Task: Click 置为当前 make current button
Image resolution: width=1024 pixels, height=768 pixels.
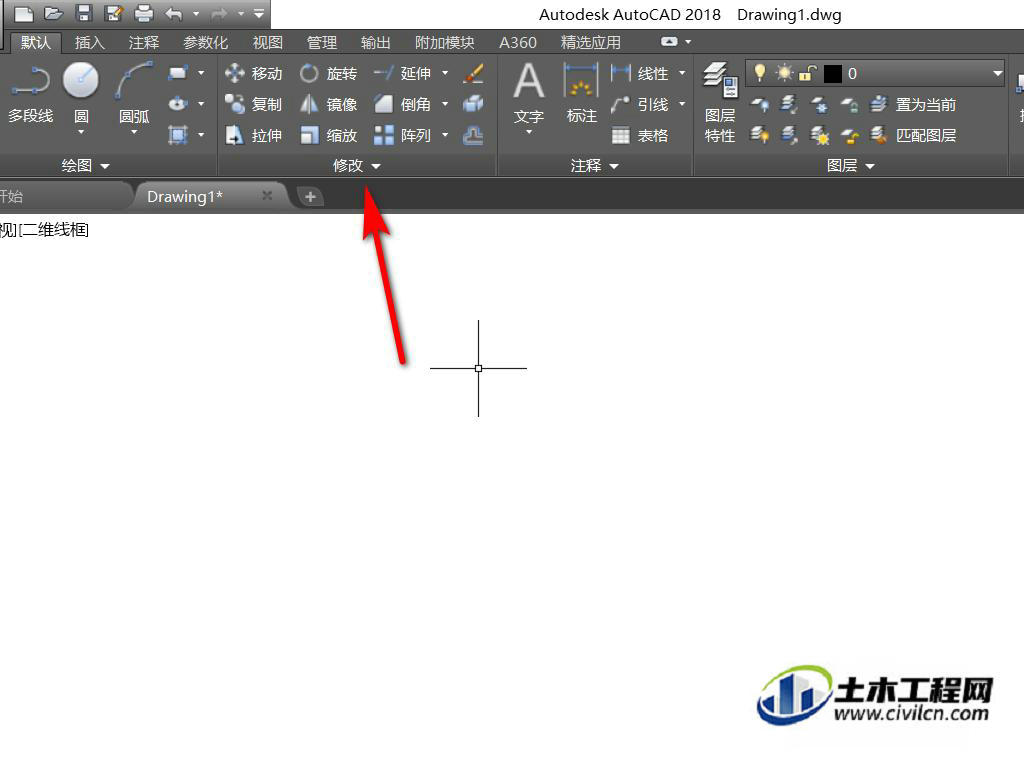Action: click(x=914, y=104)
